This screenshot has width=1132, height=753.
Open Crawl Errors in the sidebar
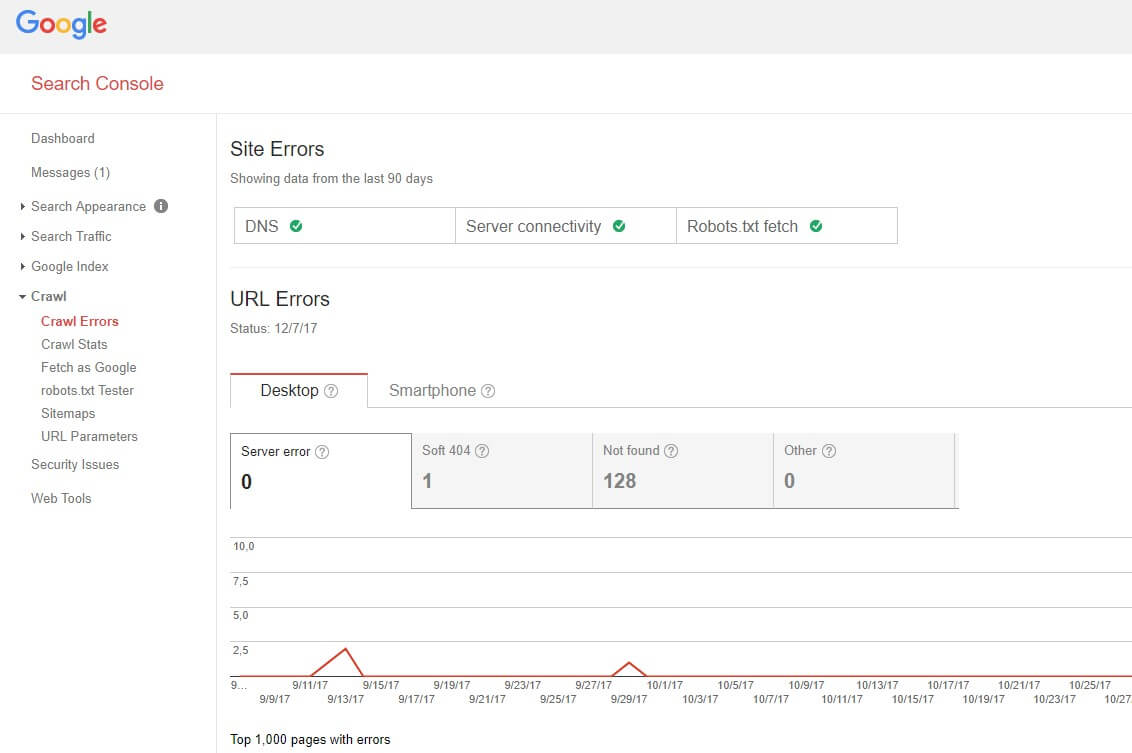(x=79, y=321)
